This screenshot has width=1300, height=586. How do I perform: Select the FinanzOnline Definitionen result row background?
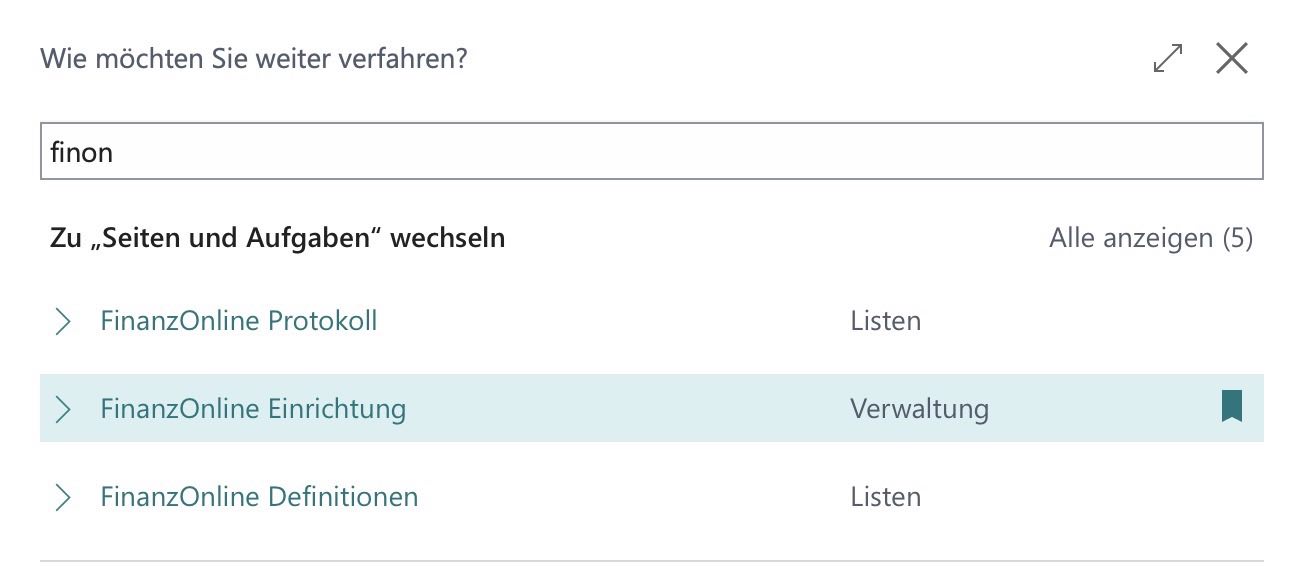(652, 497)
